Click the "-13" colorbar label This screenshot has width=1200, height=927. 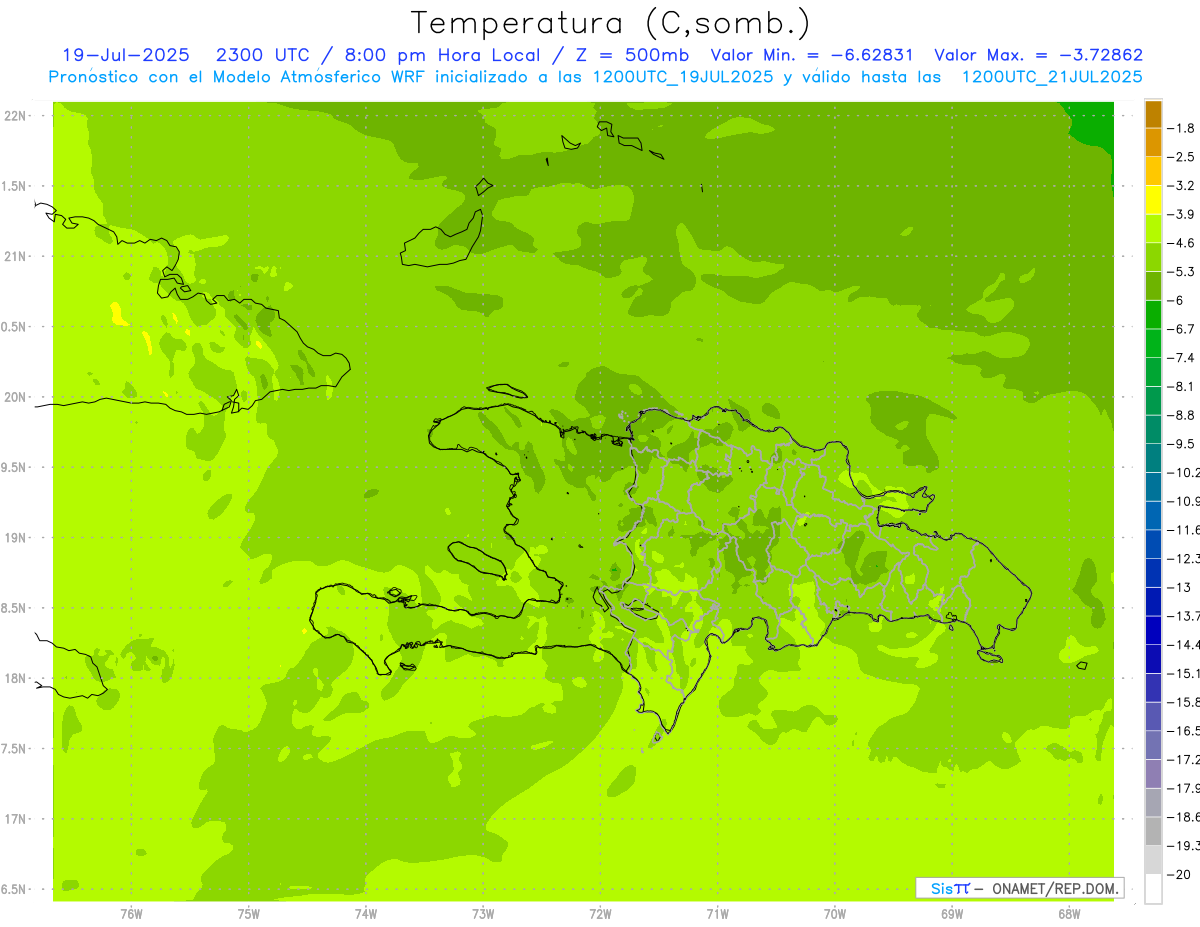[1178, 587]
